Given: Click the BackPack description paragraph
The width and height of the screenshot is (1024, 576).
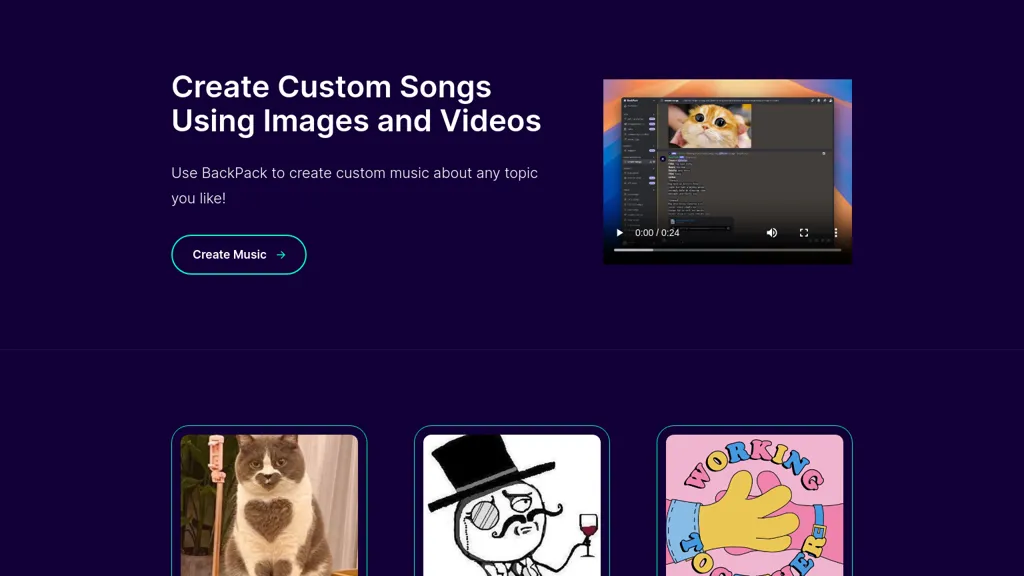Looking at the screenshot, I should pos(355,185).
